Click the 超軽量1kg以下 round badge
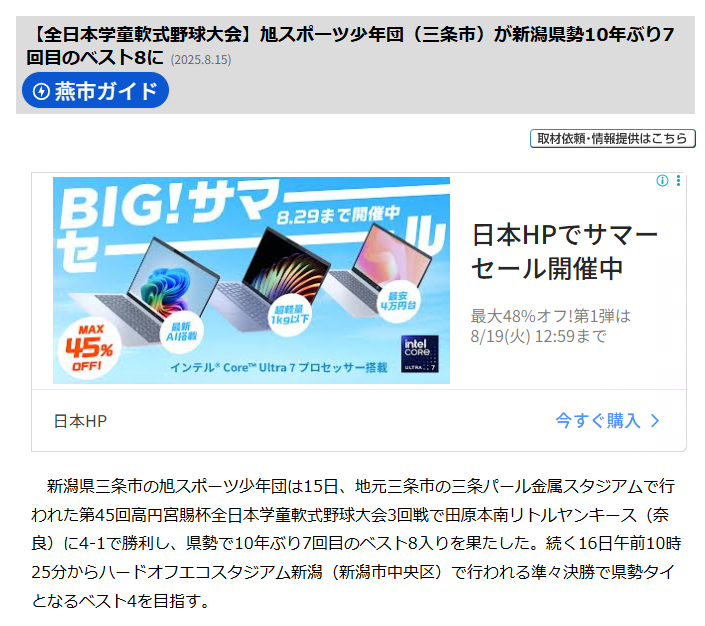Image resolution: width=705 pixels, height=626 pixels. tap(289, 314)
